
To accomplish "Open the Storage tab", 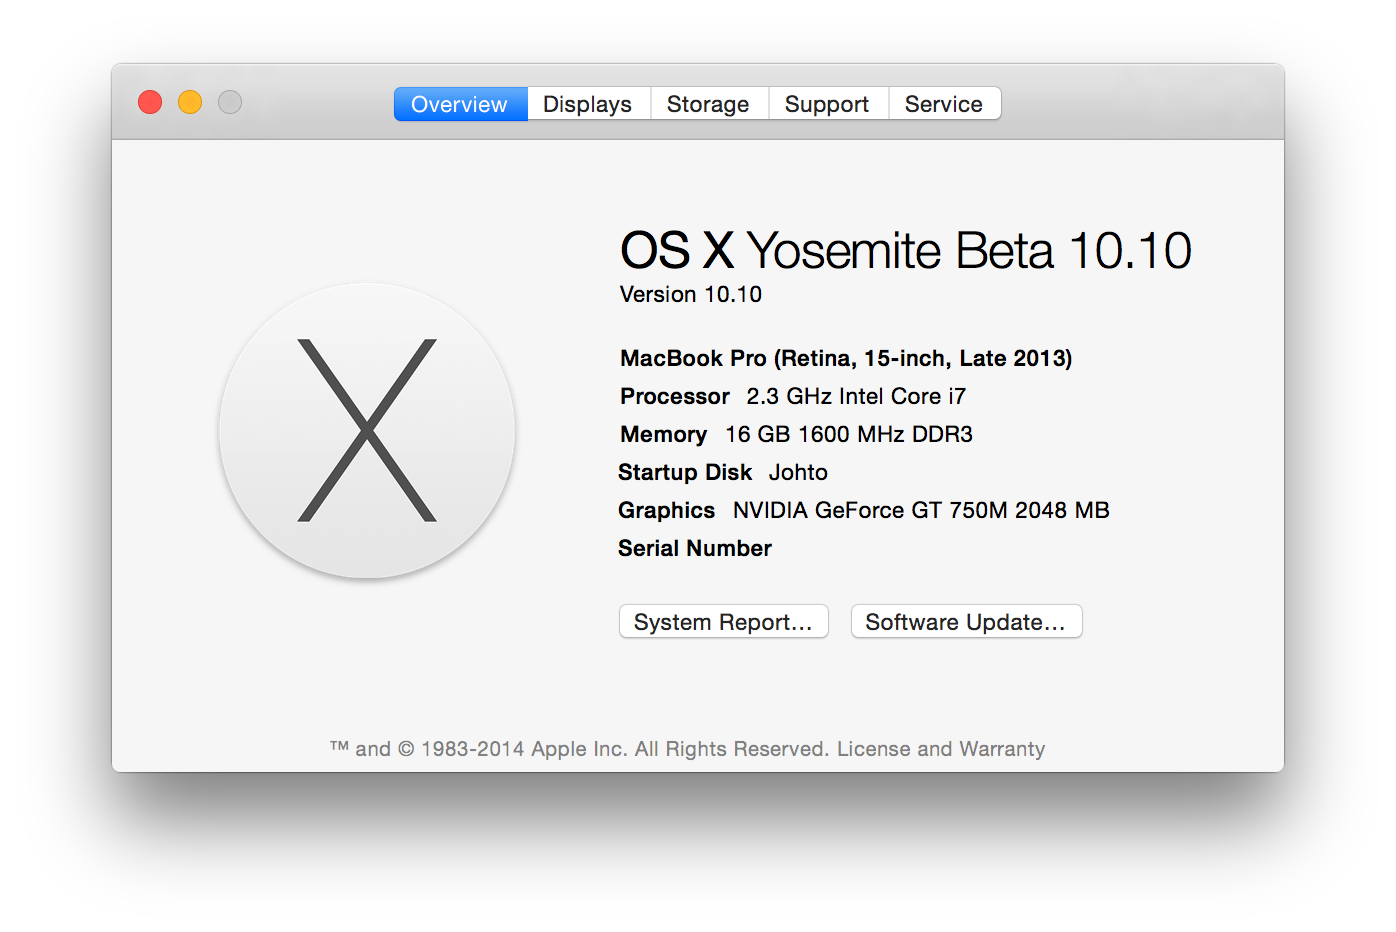I will (708, 104).
